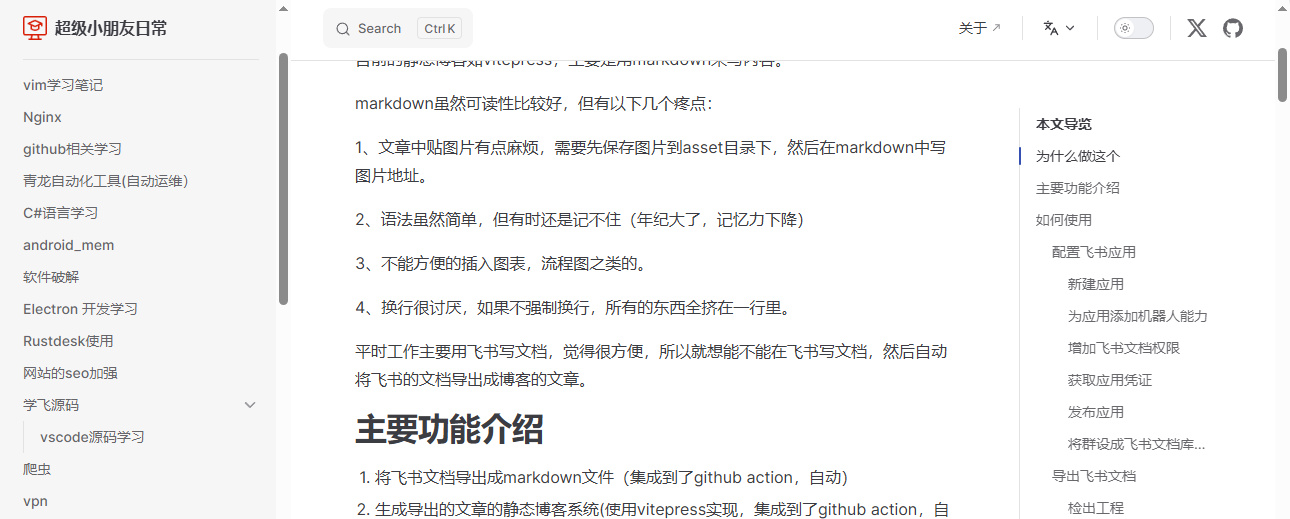Viewport: 1290px width, 519px height.
Task: Click the 超级小朋友日常 site title
Action: coord(111,28)
